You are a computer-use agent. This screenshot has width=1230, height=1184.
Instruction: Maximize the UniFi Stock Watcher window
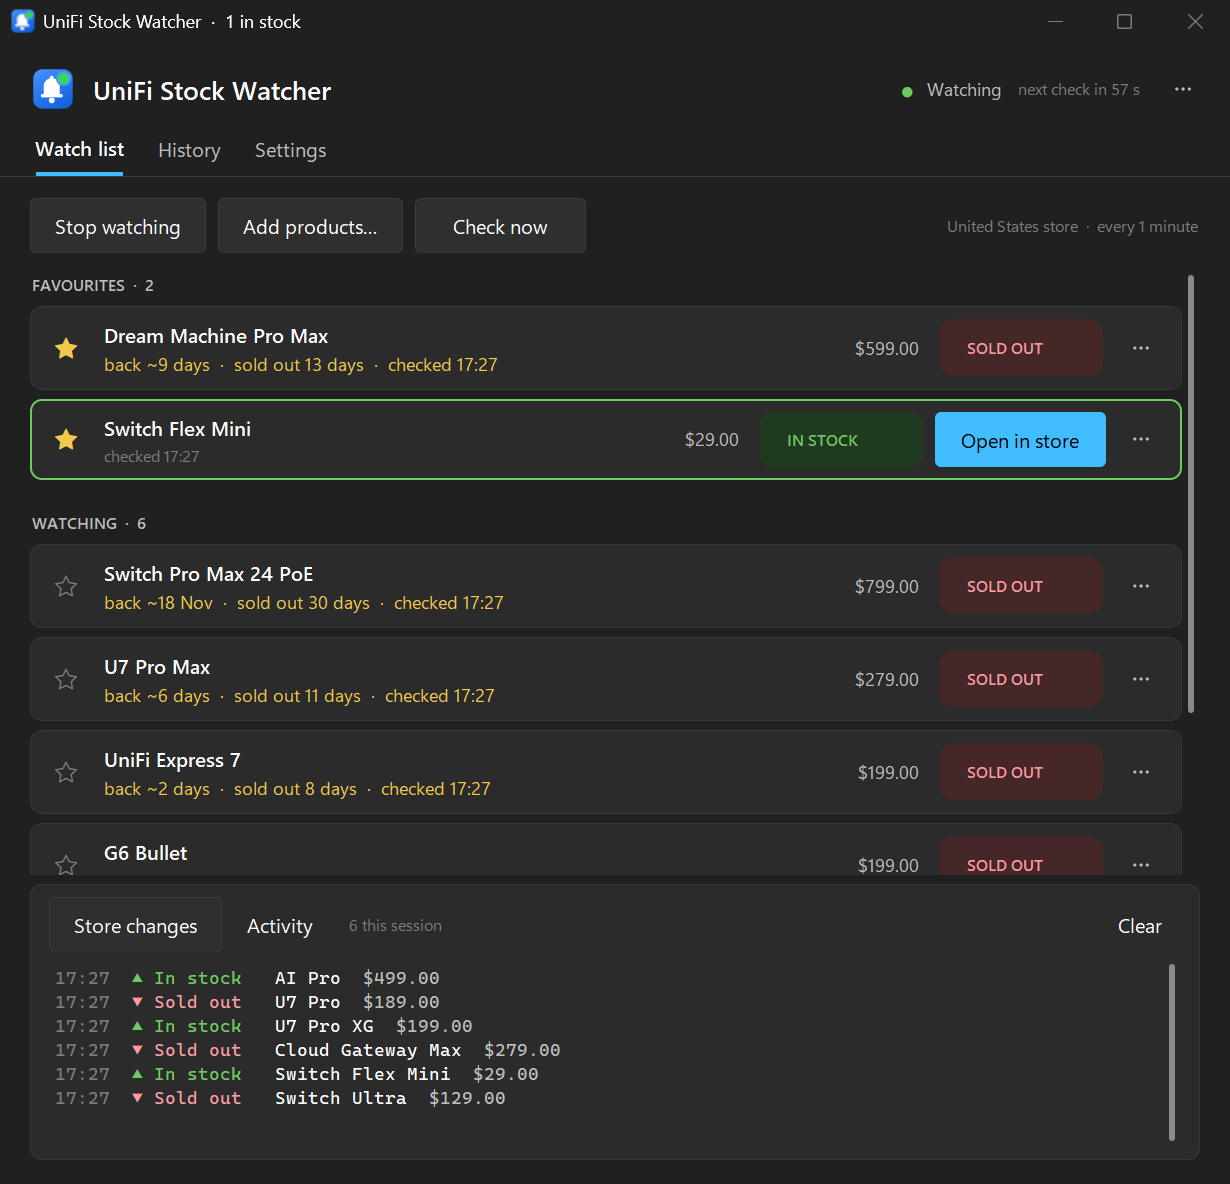1125,21
